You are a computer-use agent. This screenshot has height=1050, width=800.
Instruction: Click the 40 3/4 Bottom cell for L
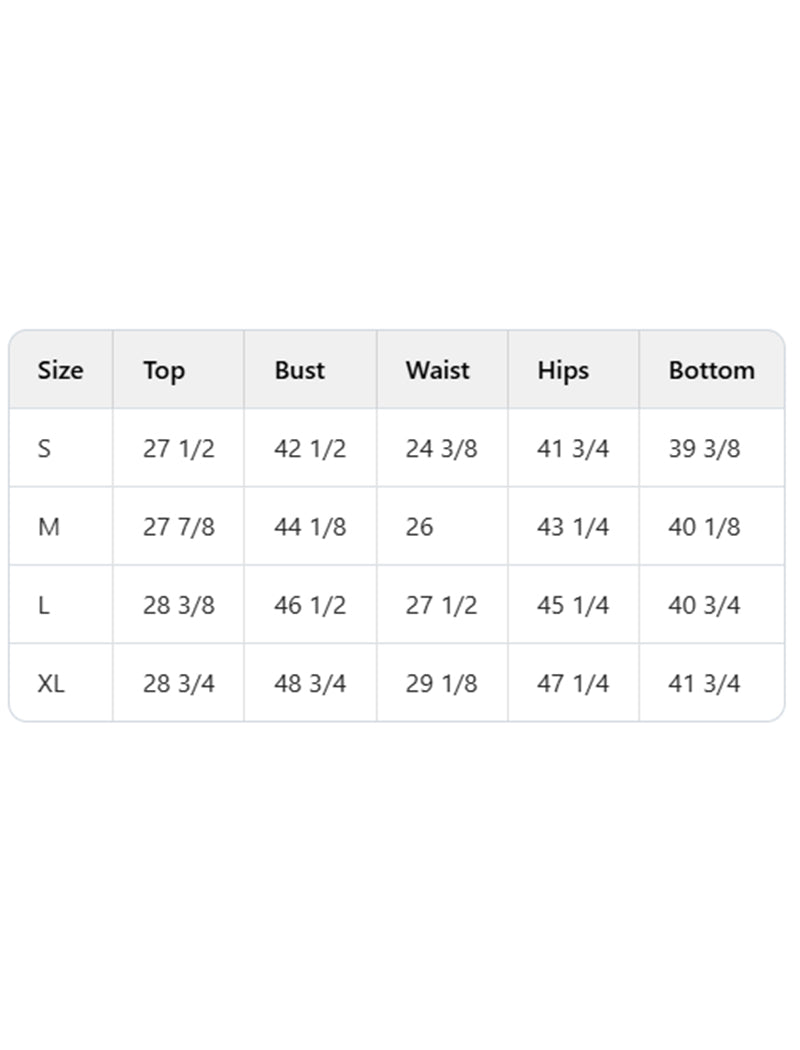(x=704, y=605)
